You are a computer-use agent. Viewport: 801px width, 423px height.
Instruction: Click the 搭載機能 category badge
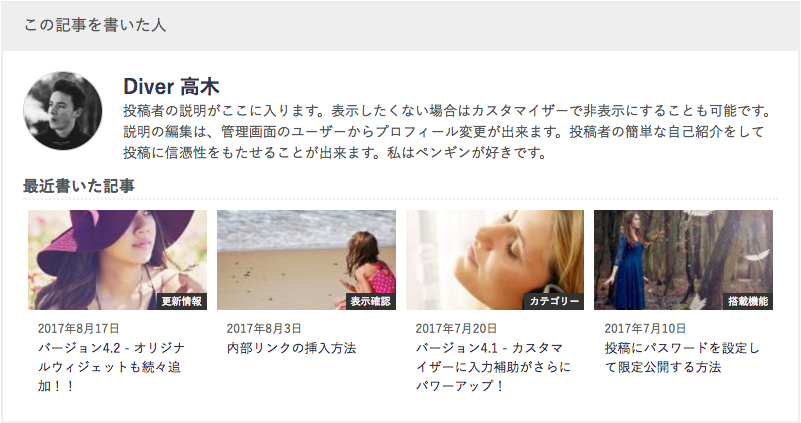click(748, 301)
